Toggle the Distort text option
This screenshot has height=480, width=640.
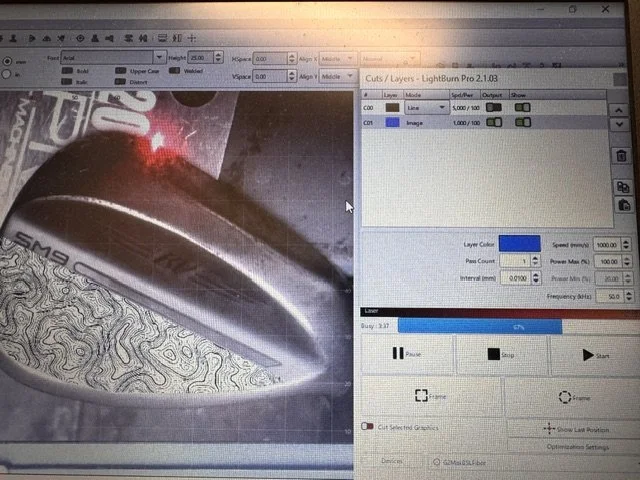click(x=120, y=82)
